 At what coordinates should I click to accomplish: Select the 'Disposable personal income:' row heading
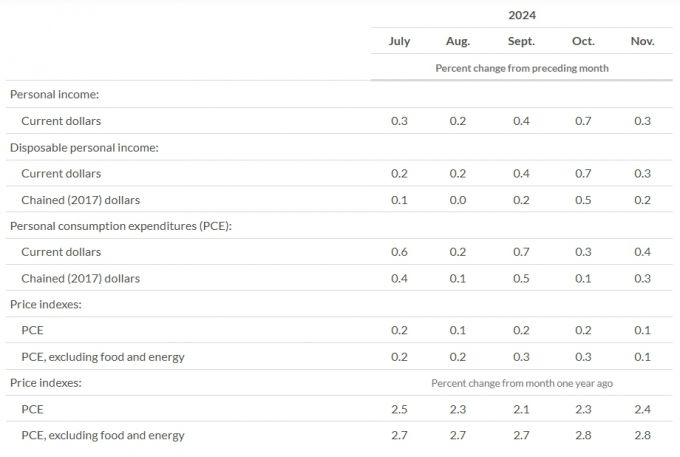click(84, 147)
